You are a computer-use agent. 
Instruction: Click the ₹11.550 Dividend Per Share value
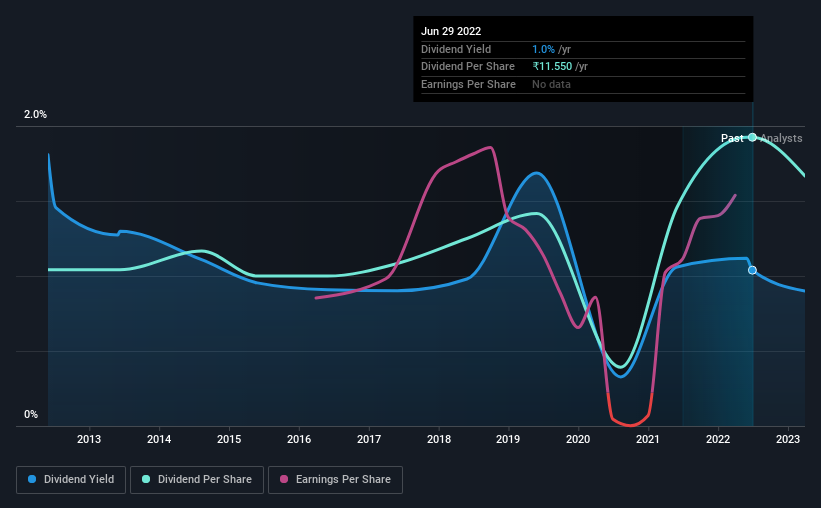click(x=552, y=67)
